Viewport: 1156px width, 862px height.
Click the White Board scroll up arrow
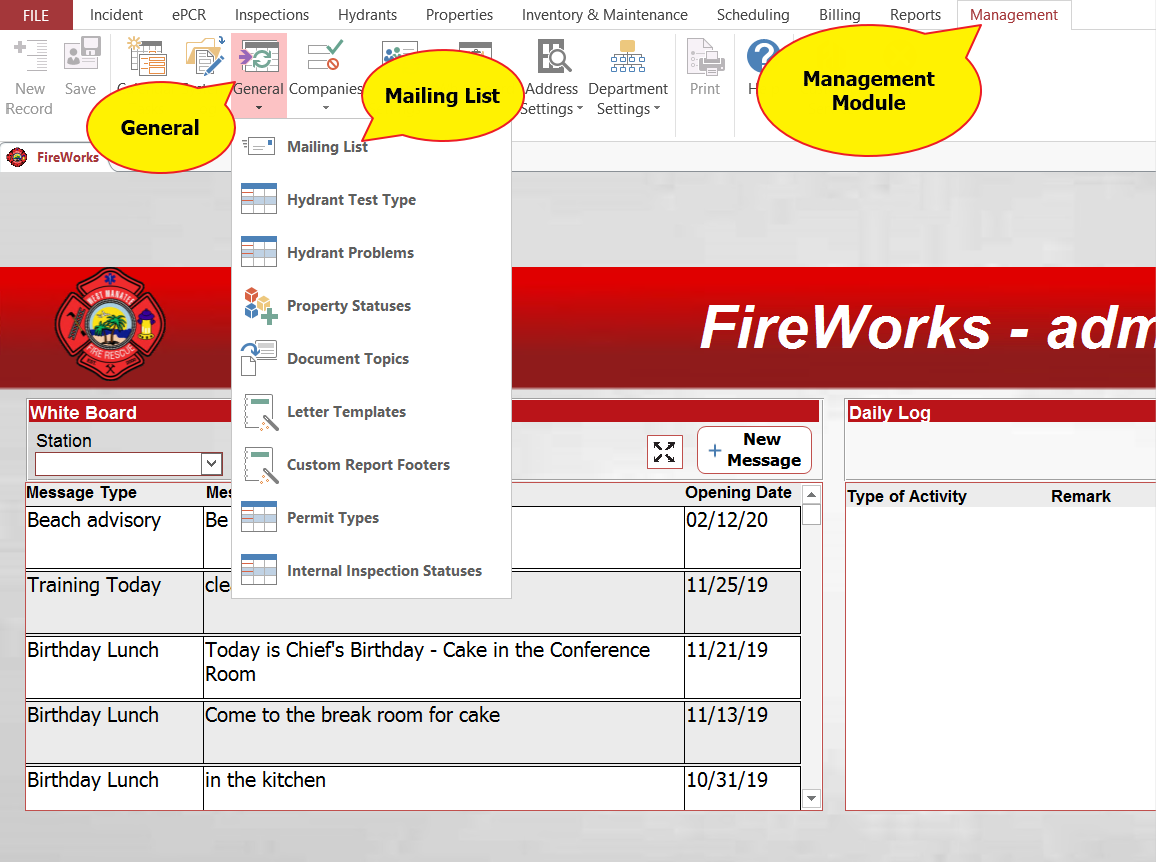pos(811,494)
